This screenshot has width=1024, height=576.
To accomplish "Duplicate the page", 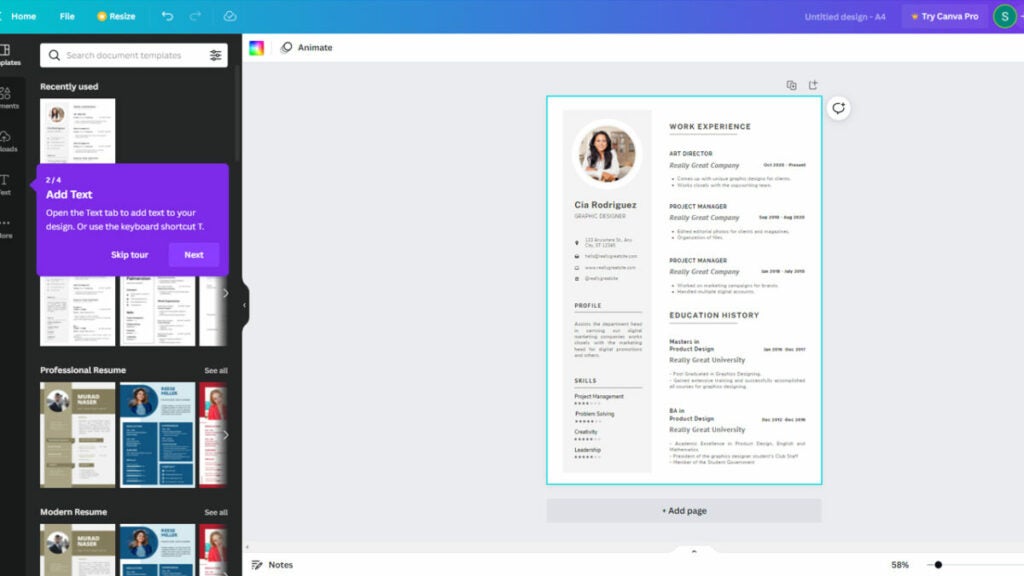I will [x=792, y=85].
